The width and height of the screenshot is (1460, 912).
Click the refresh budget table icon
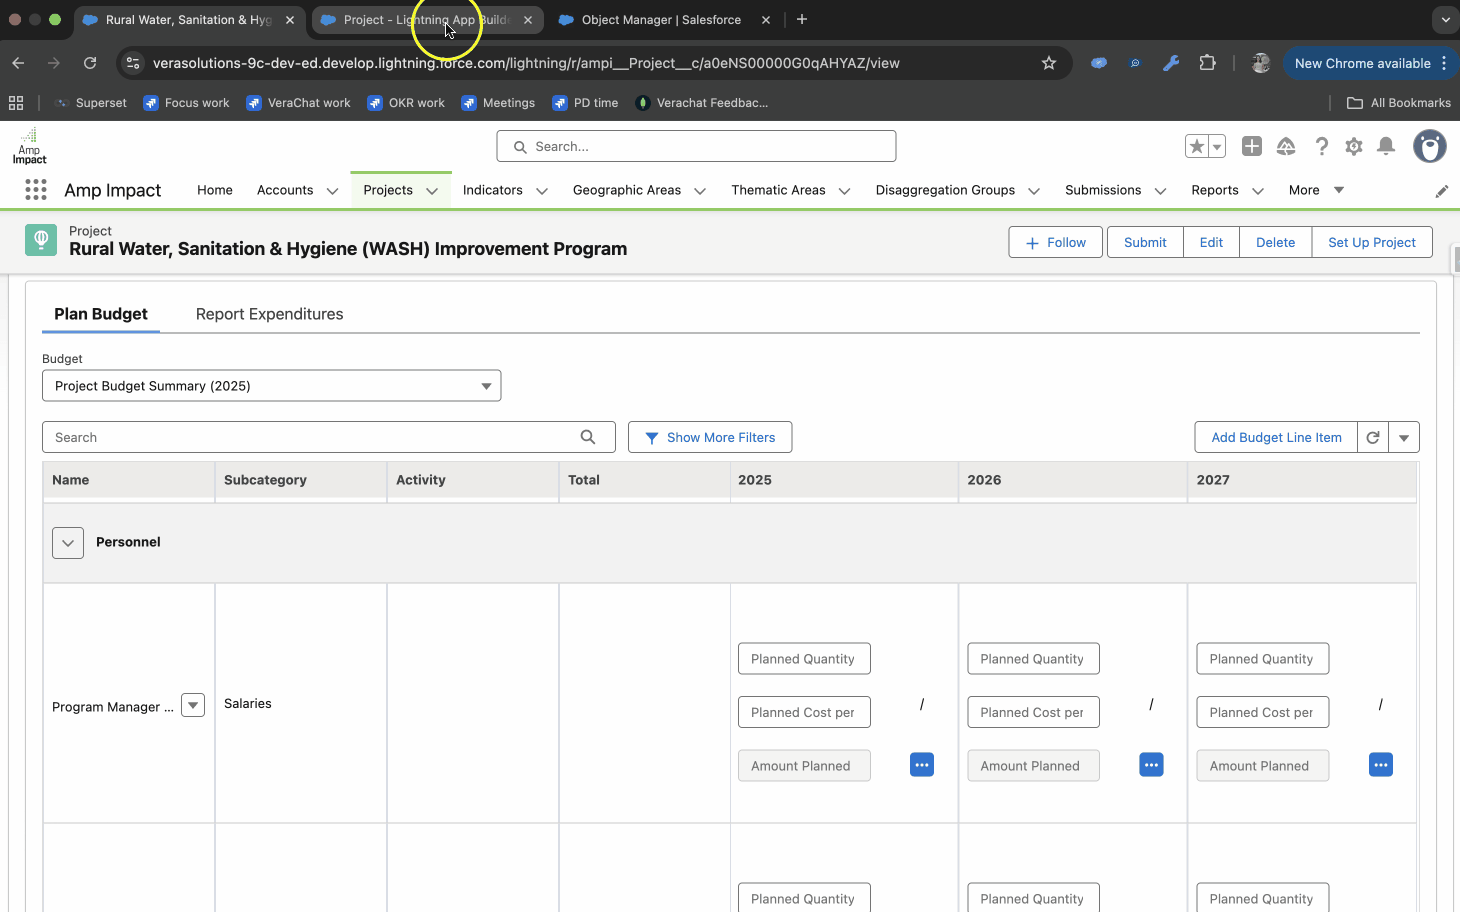pyautogui.click(x=1373, y=437)
